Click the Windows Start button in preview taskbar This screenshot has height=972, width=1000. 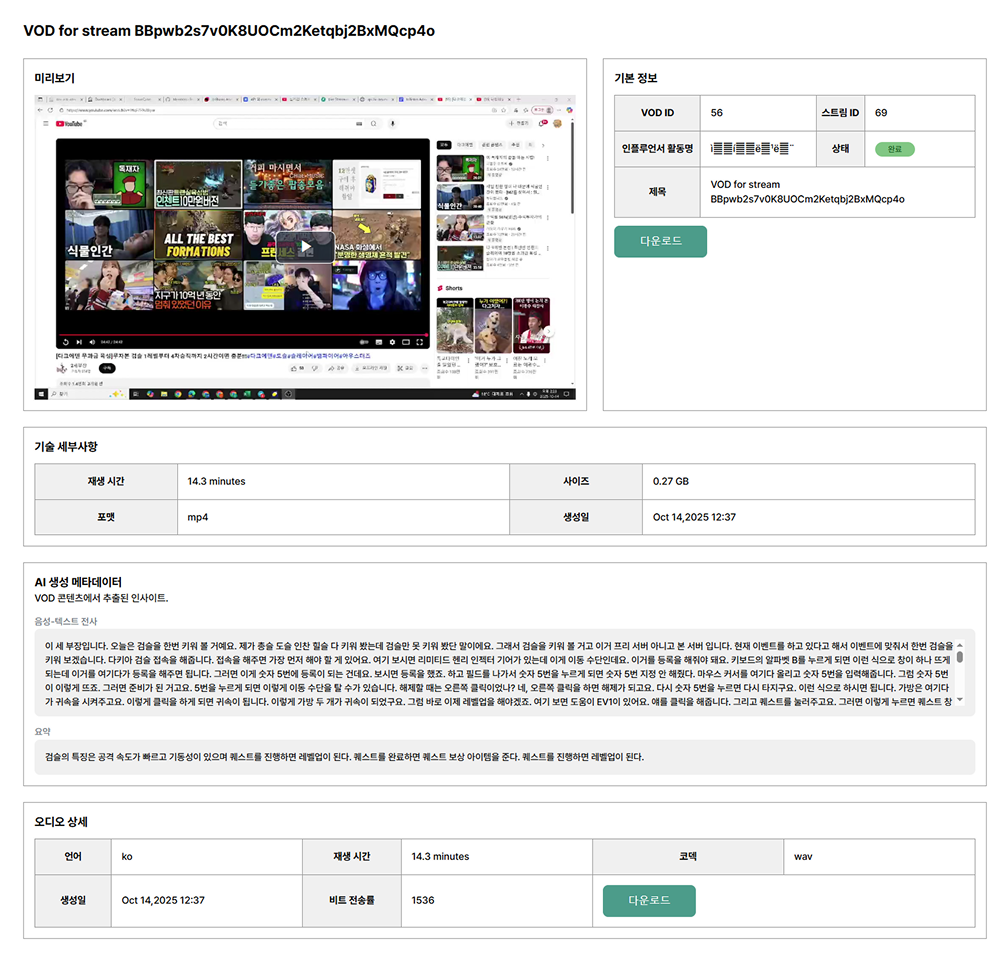click(x=42, y=394)
